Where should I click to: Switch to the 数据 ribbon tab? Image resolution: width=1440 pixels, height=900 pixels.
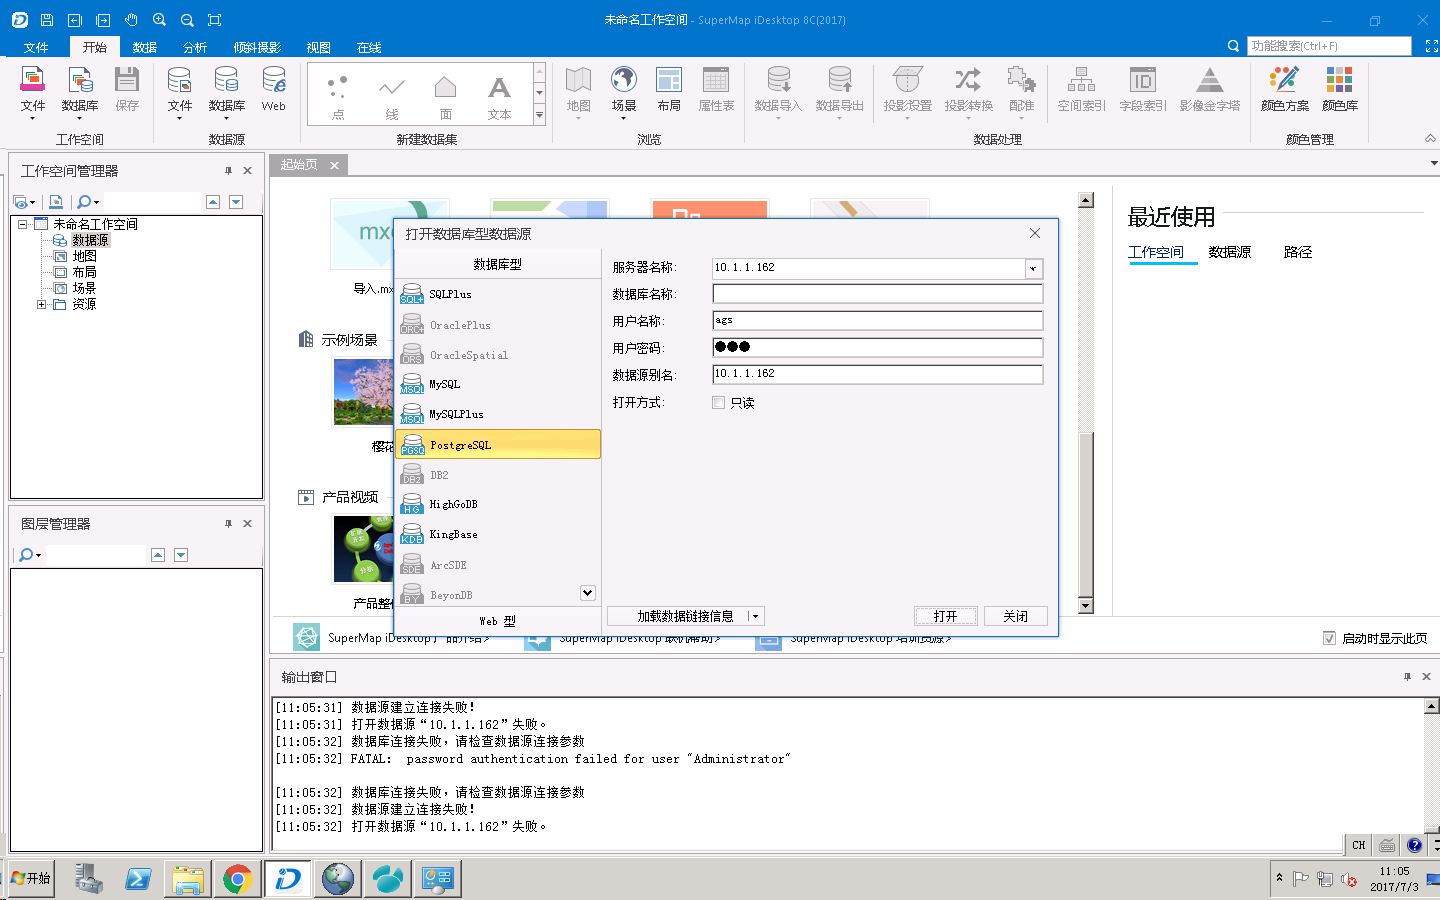(x=145, y=47)
